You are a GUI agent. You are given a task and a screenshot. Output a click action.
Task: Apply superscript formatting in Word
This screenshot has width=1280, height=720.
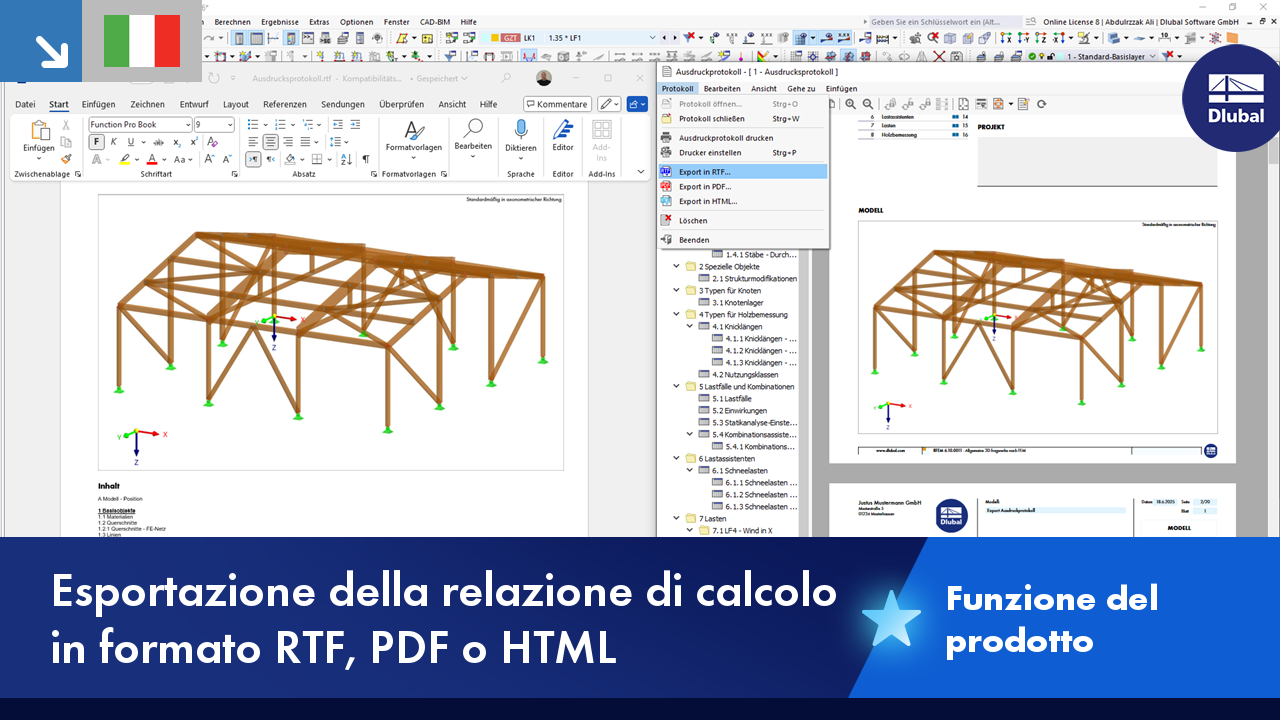(193, 142)
